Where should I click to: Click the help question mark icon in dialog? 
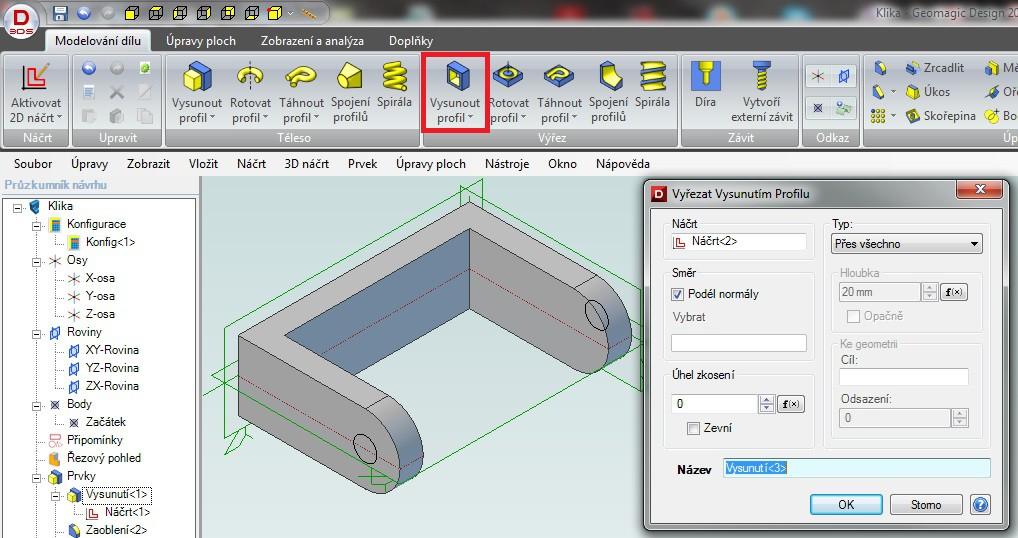980,504
